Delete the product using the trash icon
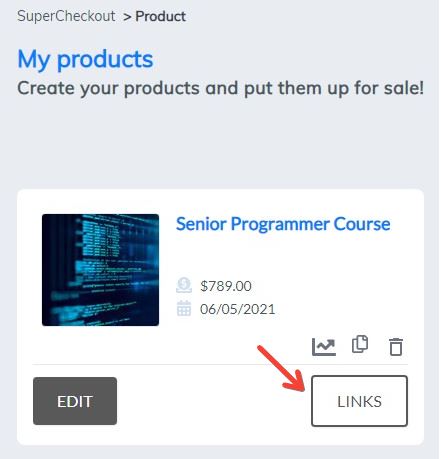The height and width of the screenshot is (459, 441). (x=396, y=347)
